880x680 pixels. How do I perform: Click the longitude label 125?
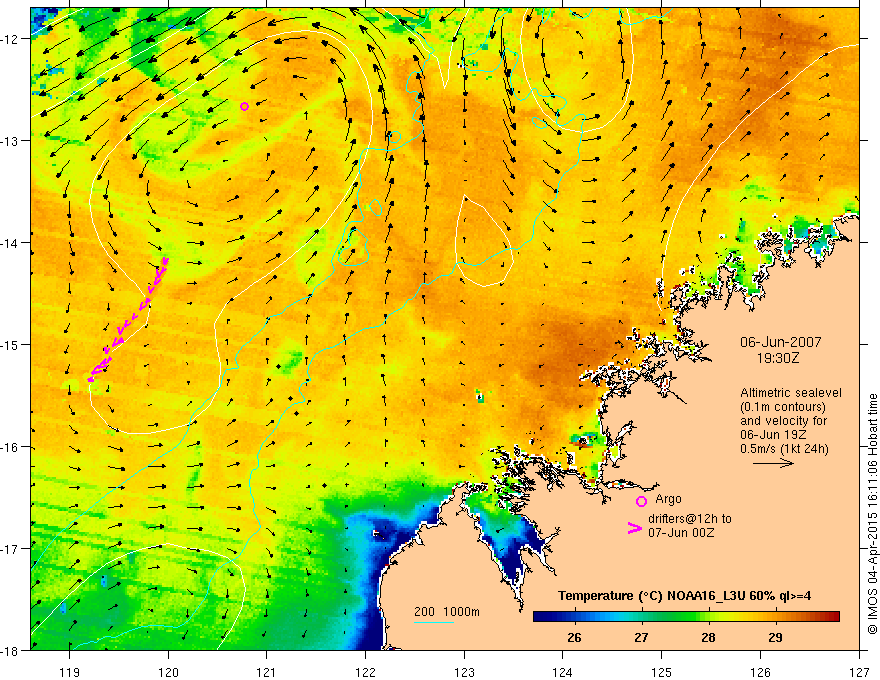coord(661,672)
